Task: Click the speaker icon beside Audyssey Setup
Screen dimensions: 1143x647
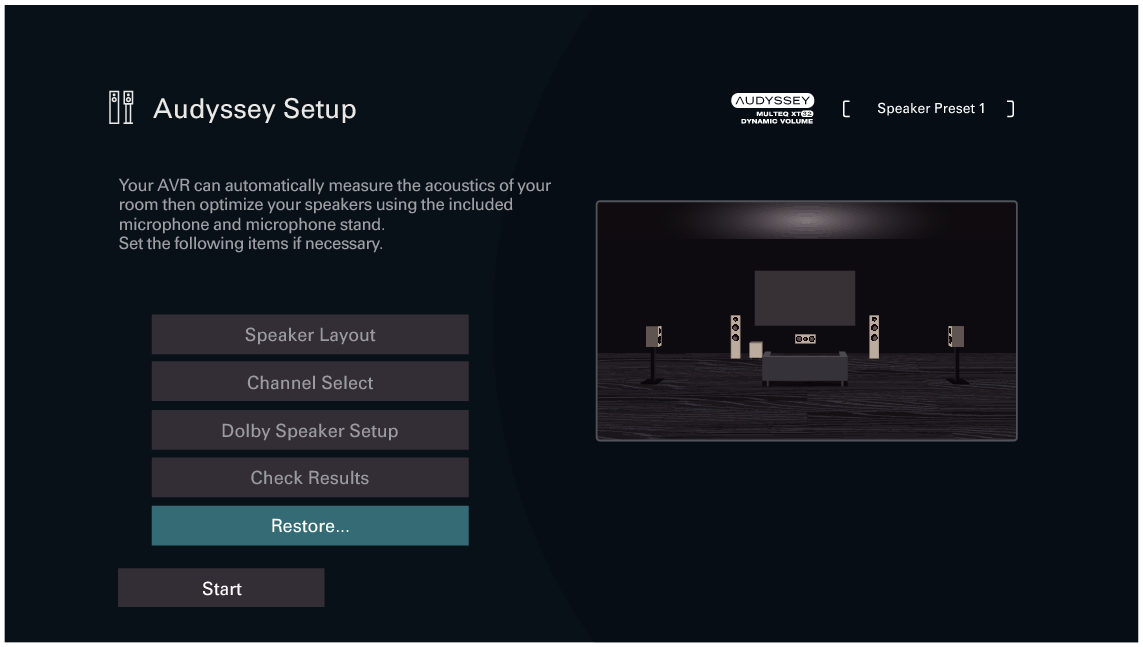Action: [121, 108]
